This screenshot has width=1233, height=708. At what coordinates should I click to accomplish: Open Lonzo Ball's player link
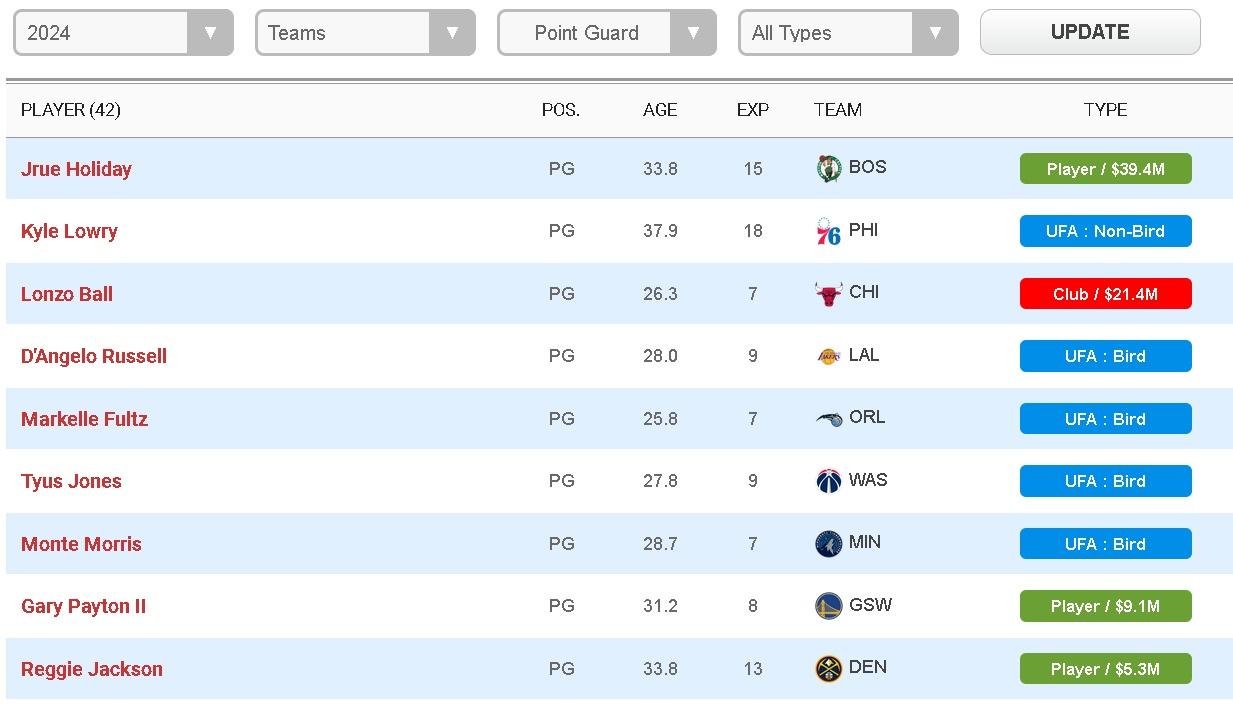[67, 294]
